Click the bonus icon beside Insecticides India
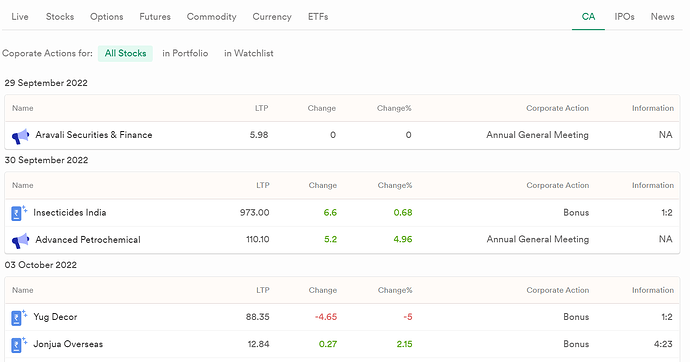 point(19,213)
